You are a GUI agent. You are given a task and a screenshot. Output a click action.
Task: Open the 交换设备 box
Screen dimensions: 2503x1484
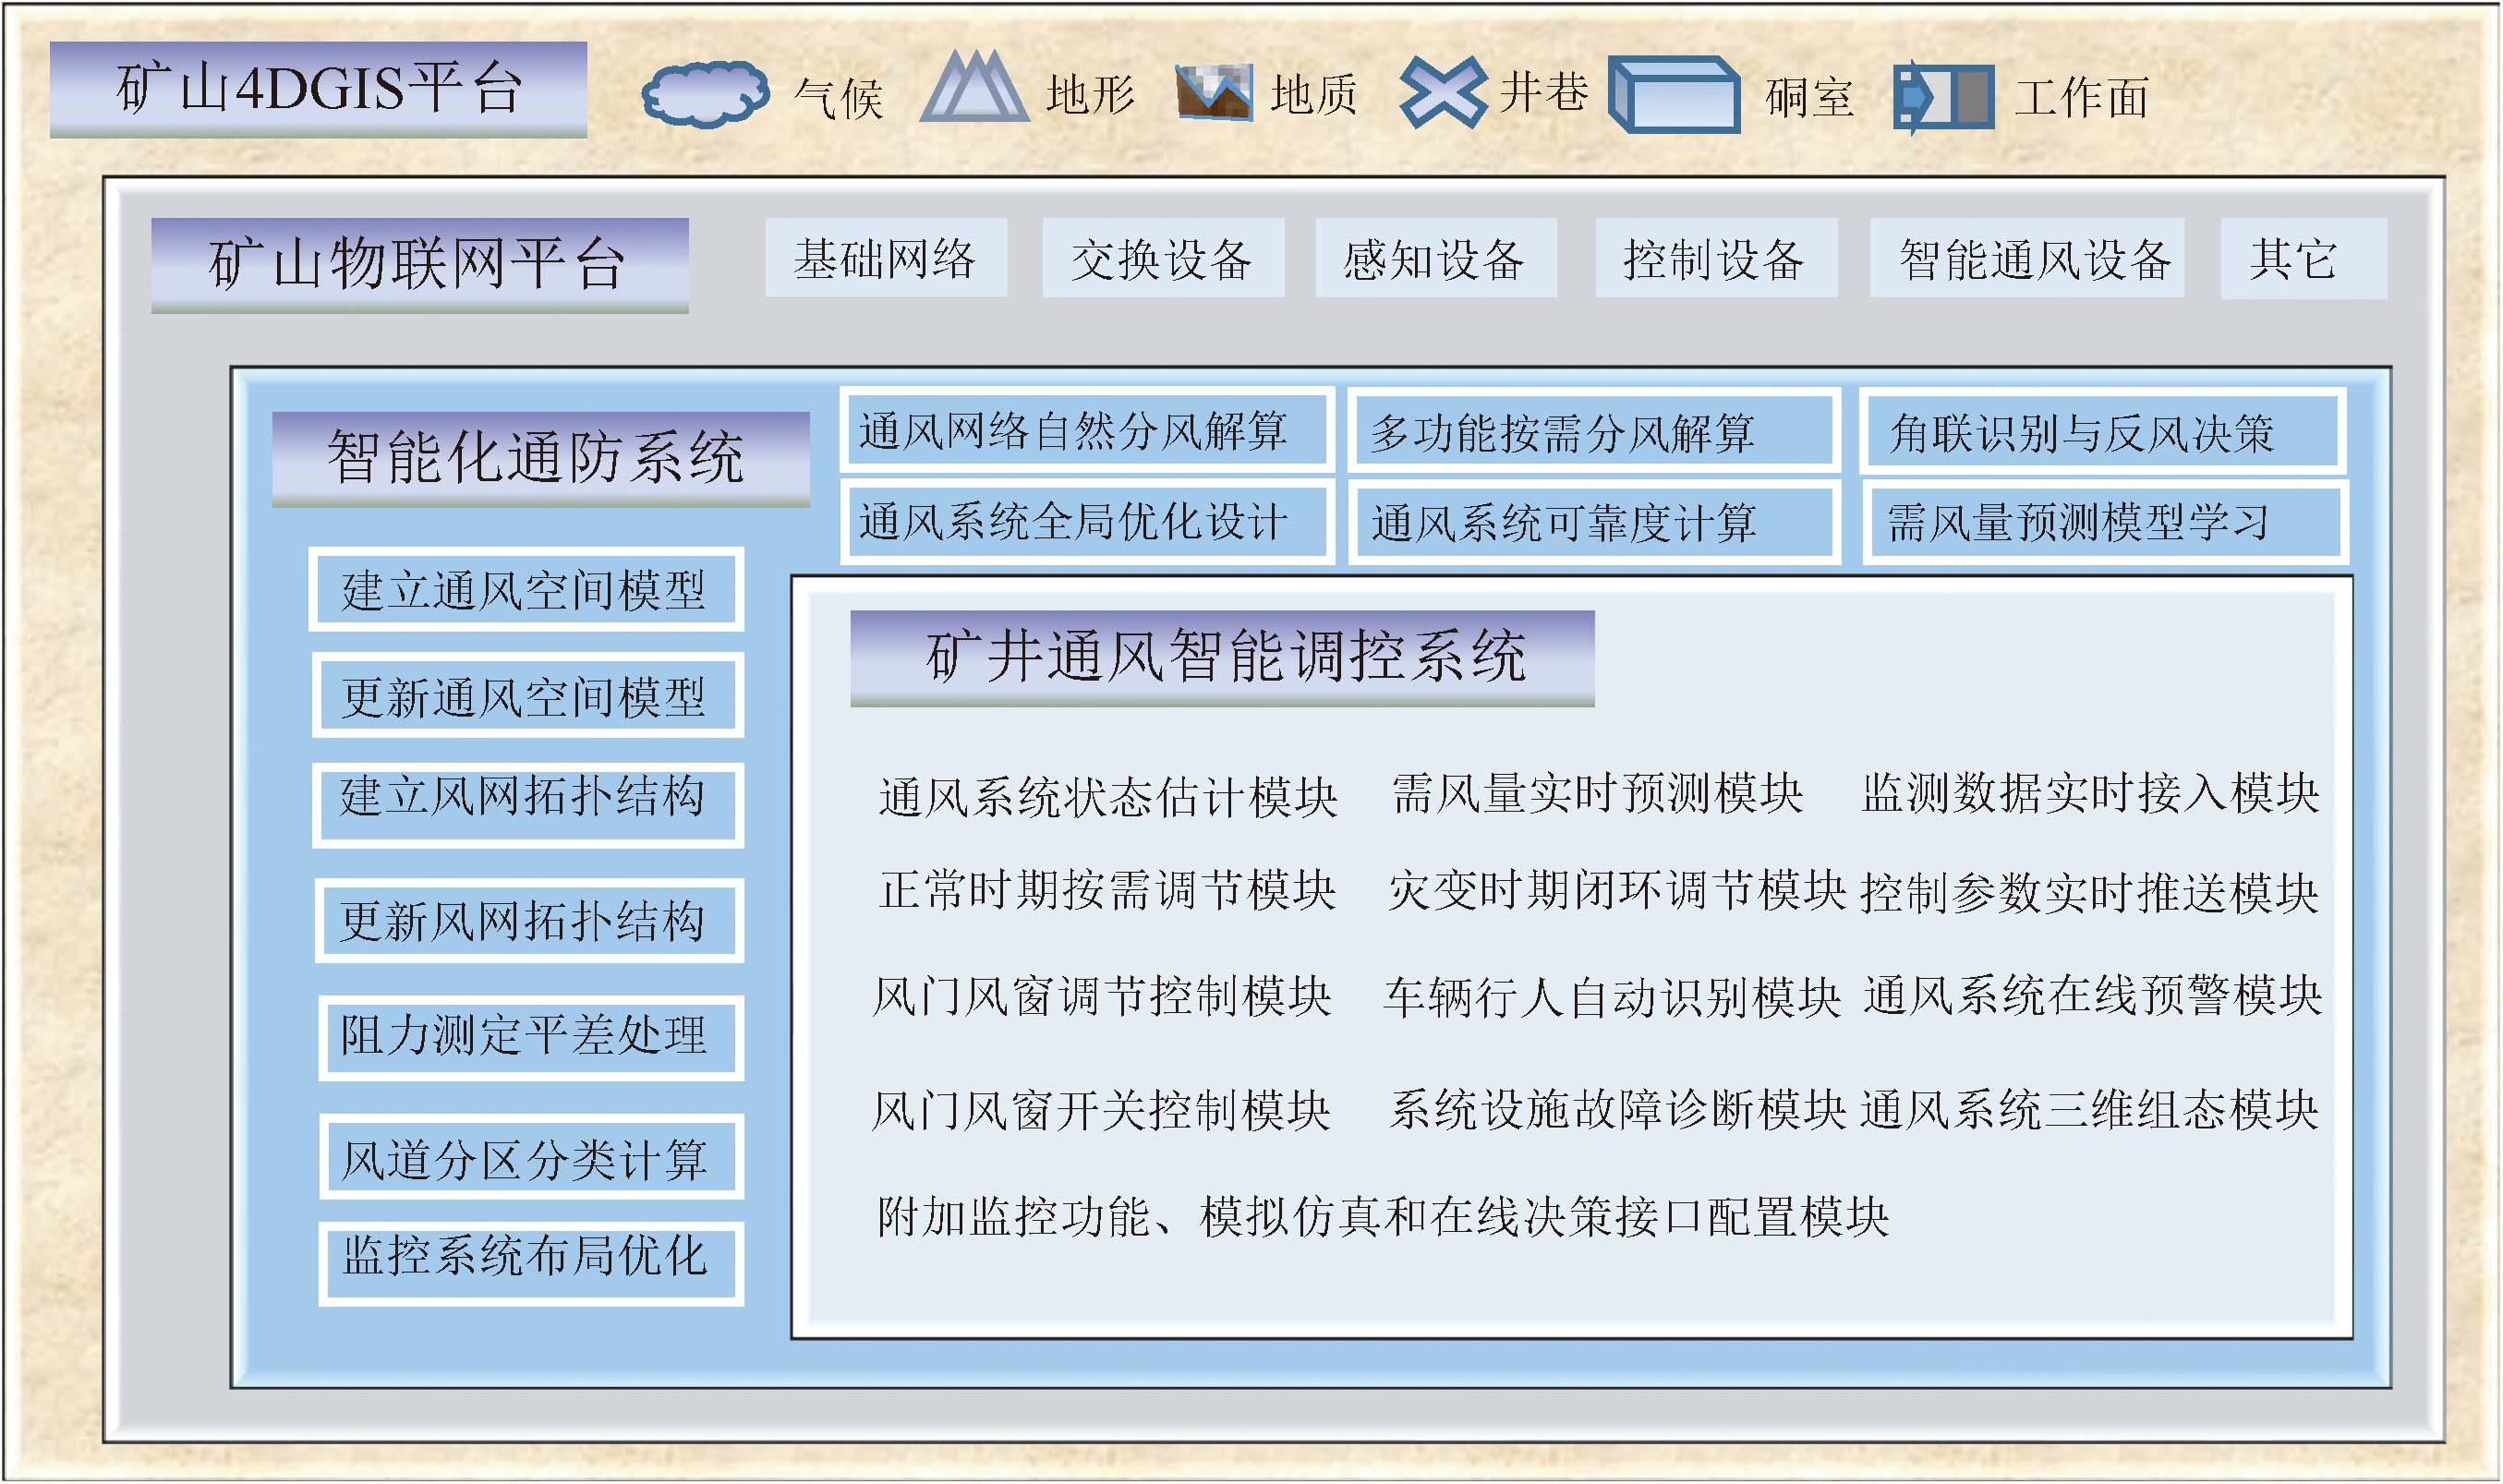tap(1163, 258)
